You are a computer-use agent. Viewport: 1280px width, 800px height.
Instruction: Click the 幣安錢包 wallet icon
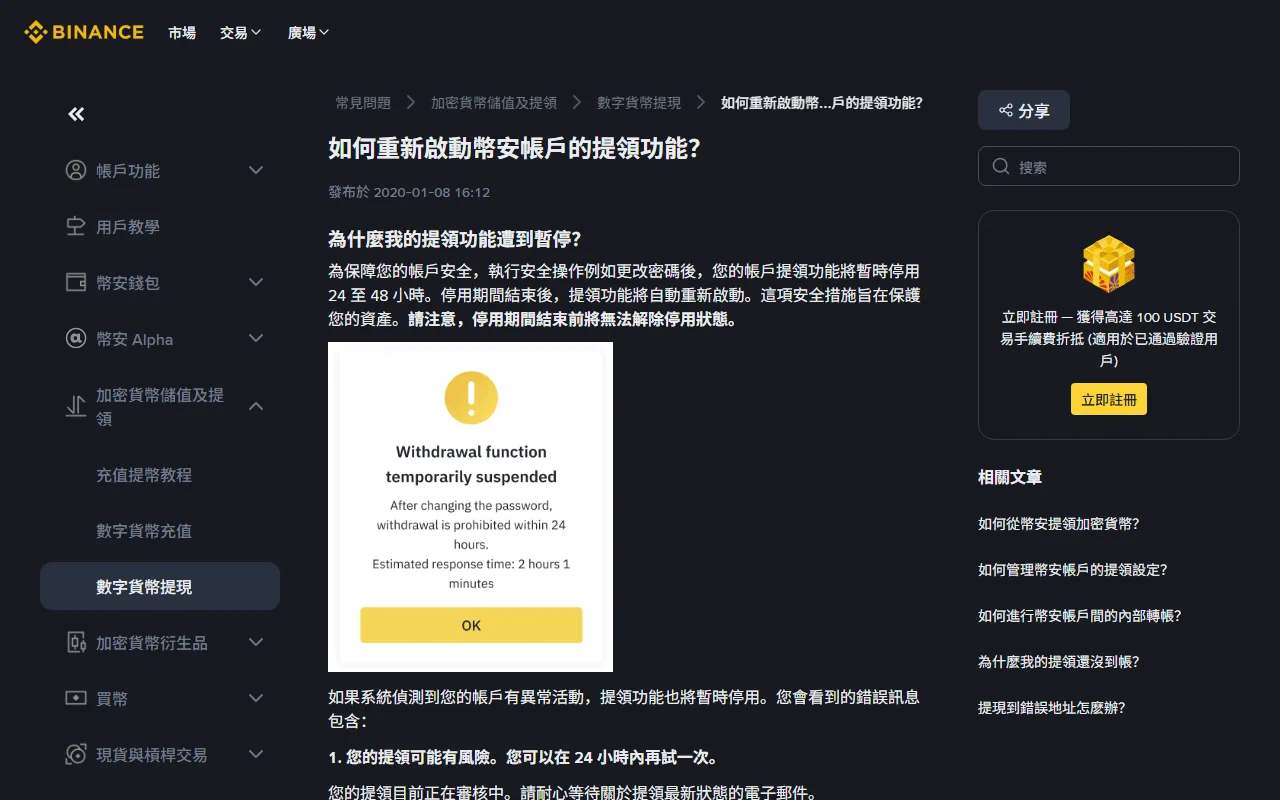click(x=76, y=282)
